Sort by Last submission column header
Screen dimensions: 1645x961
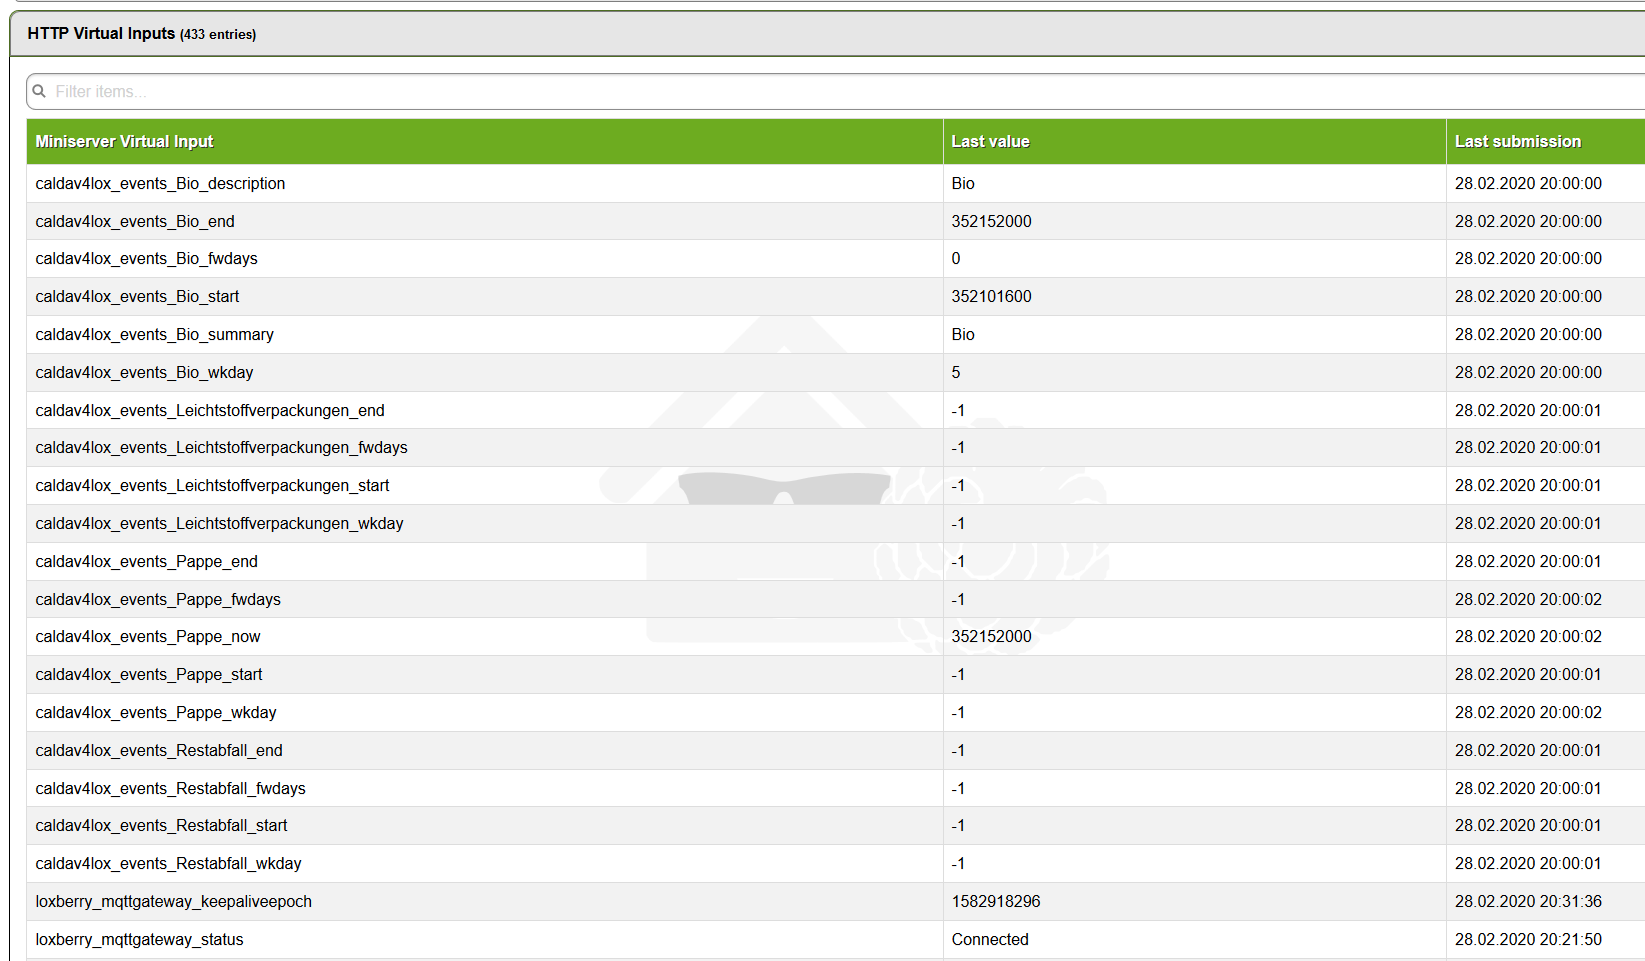pyautogui.click(x=1517, y=142)
